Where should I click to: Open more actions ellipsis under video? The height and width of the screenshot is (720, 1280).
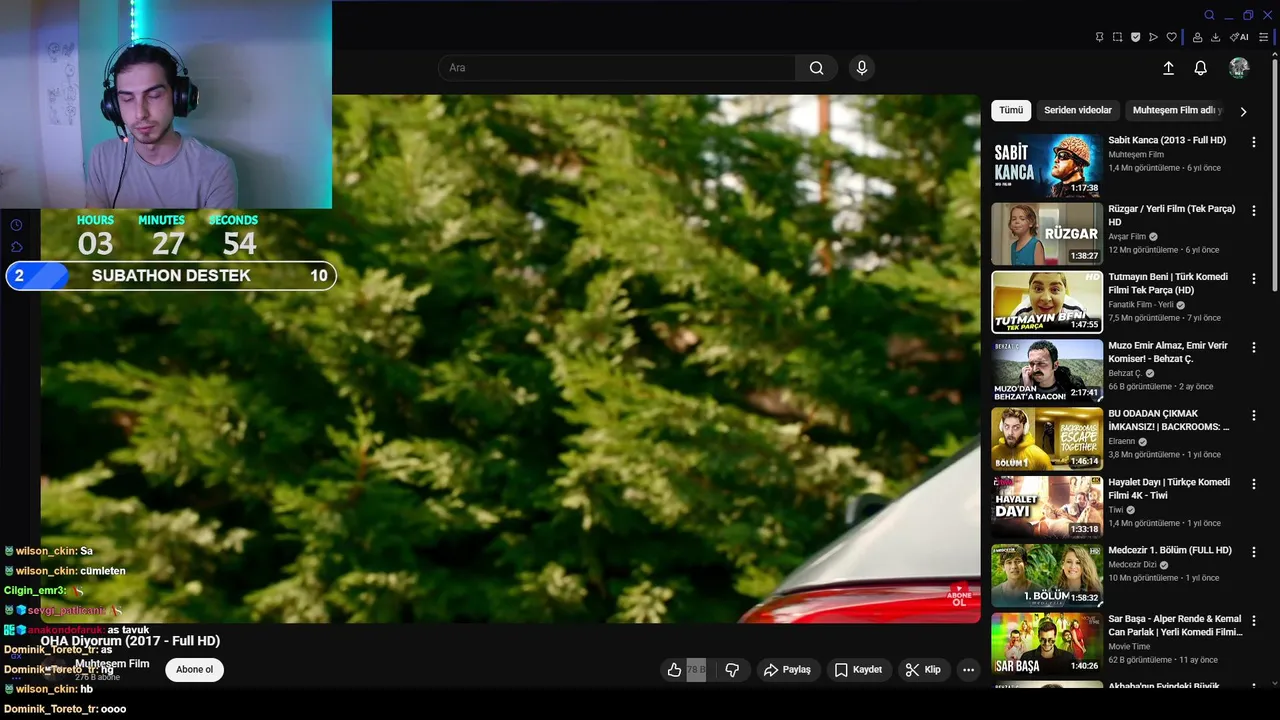point(968,670)
